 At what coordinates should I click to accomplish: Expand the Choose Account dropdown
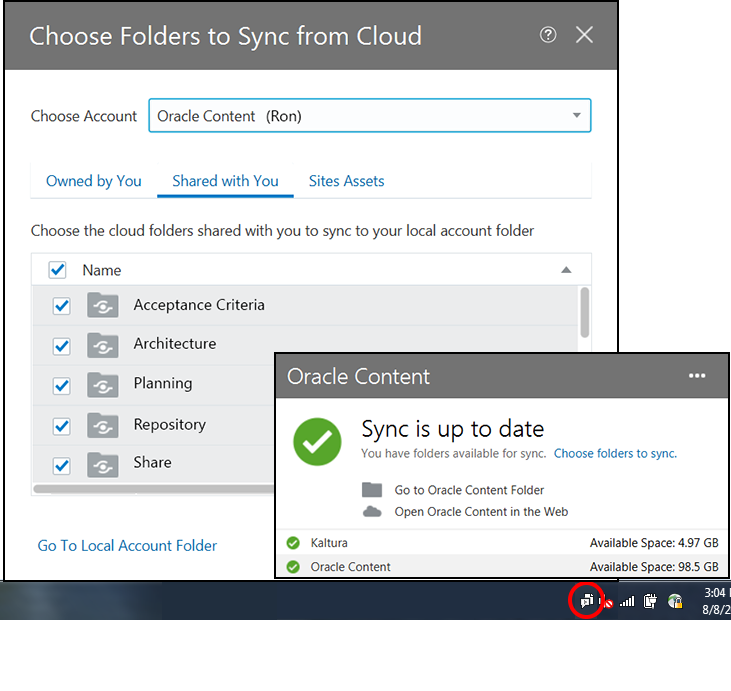click(576, 116)
